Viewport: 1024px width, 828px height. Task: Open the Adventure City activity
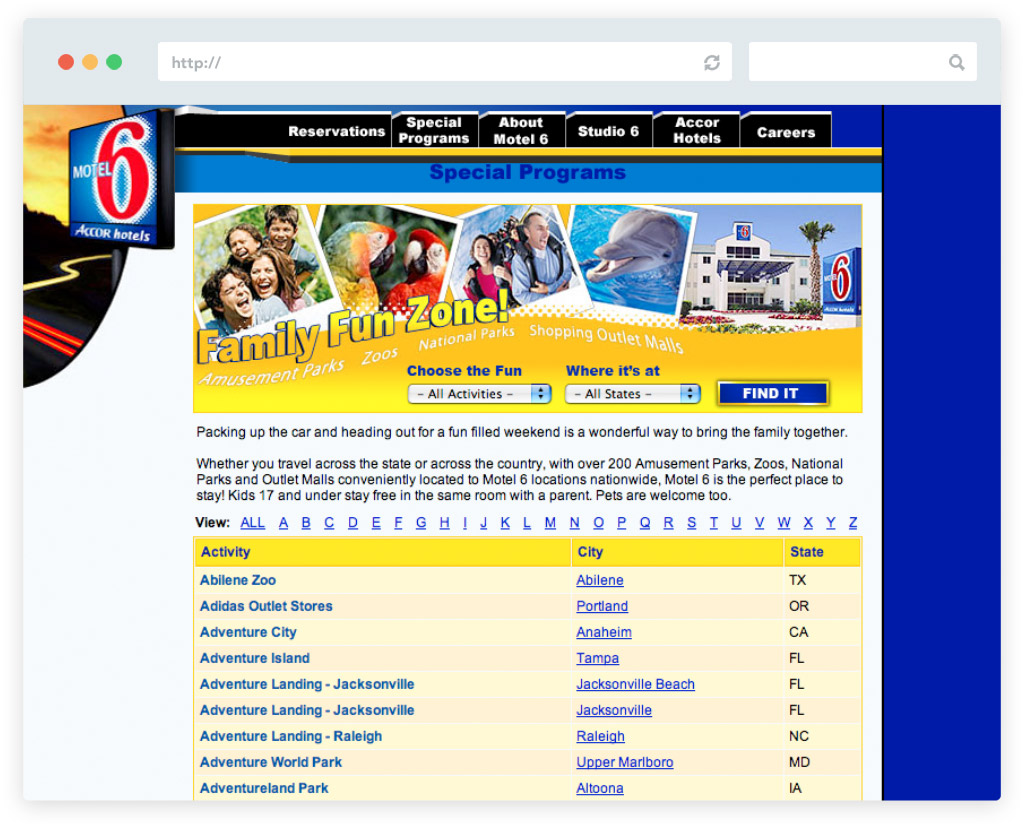coord(248,632)
